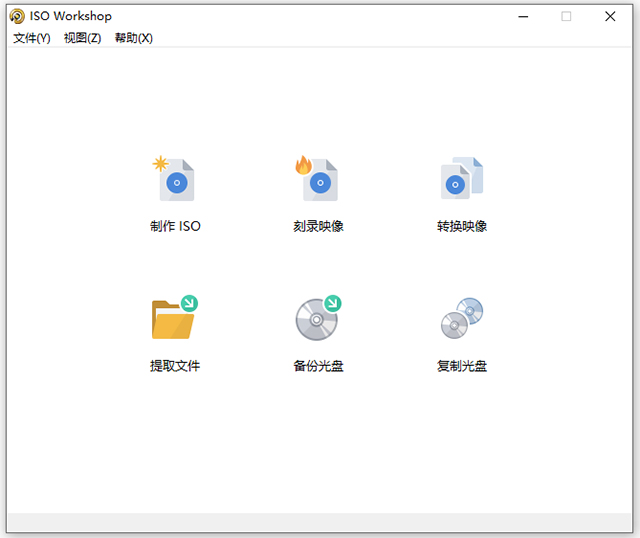Viewport: 640px width, 538px height.
Task: Click the 提取文件 text label
Action: (x=175, y=366)
